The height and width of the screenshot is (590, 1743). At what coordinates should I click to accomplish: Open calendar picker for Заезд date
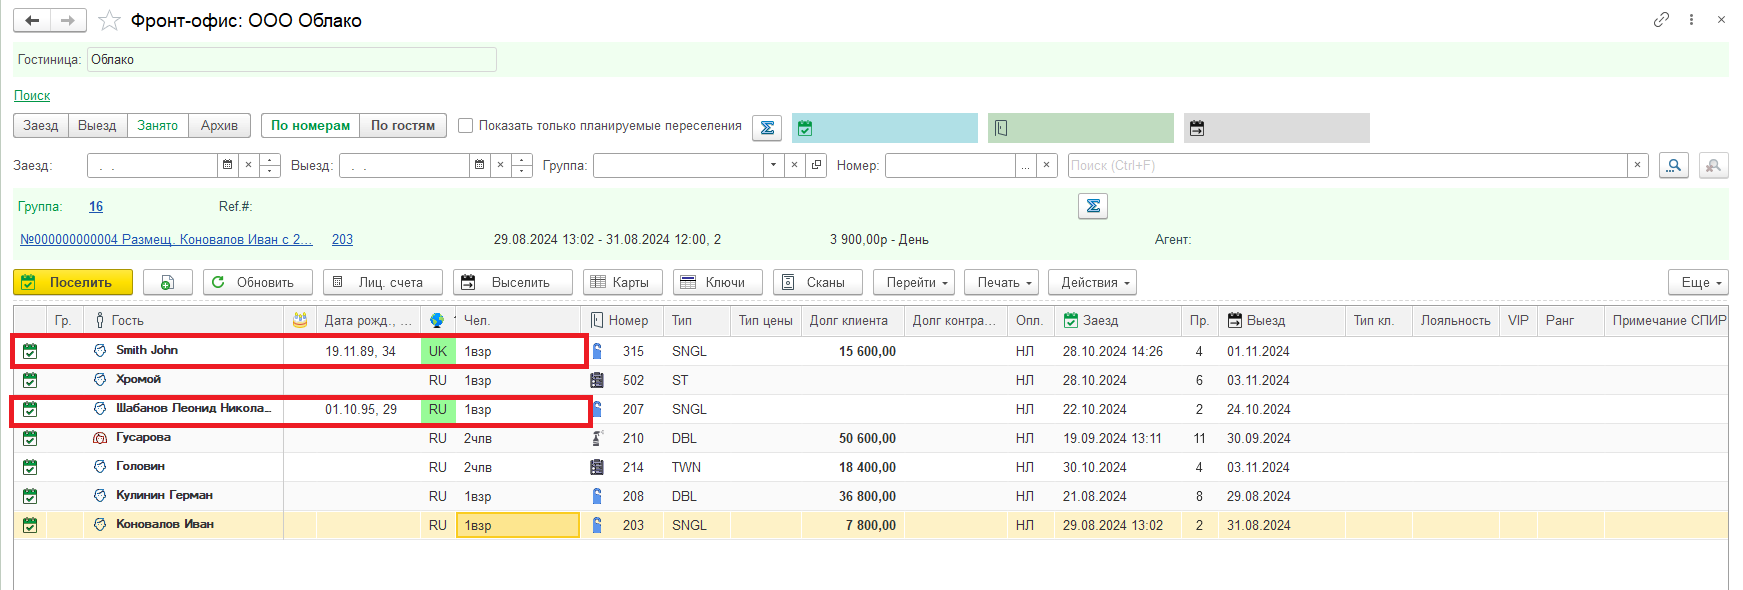click(x=227, y=165)
